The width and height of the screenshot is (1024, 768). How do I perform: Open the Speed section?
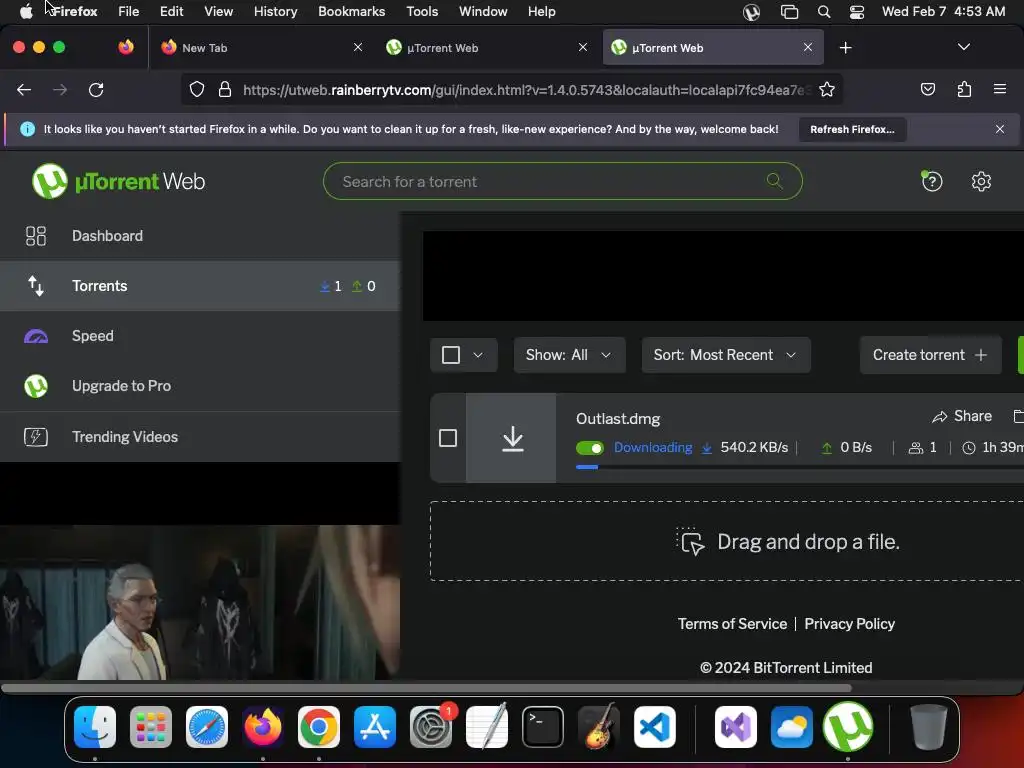point(200,336)
